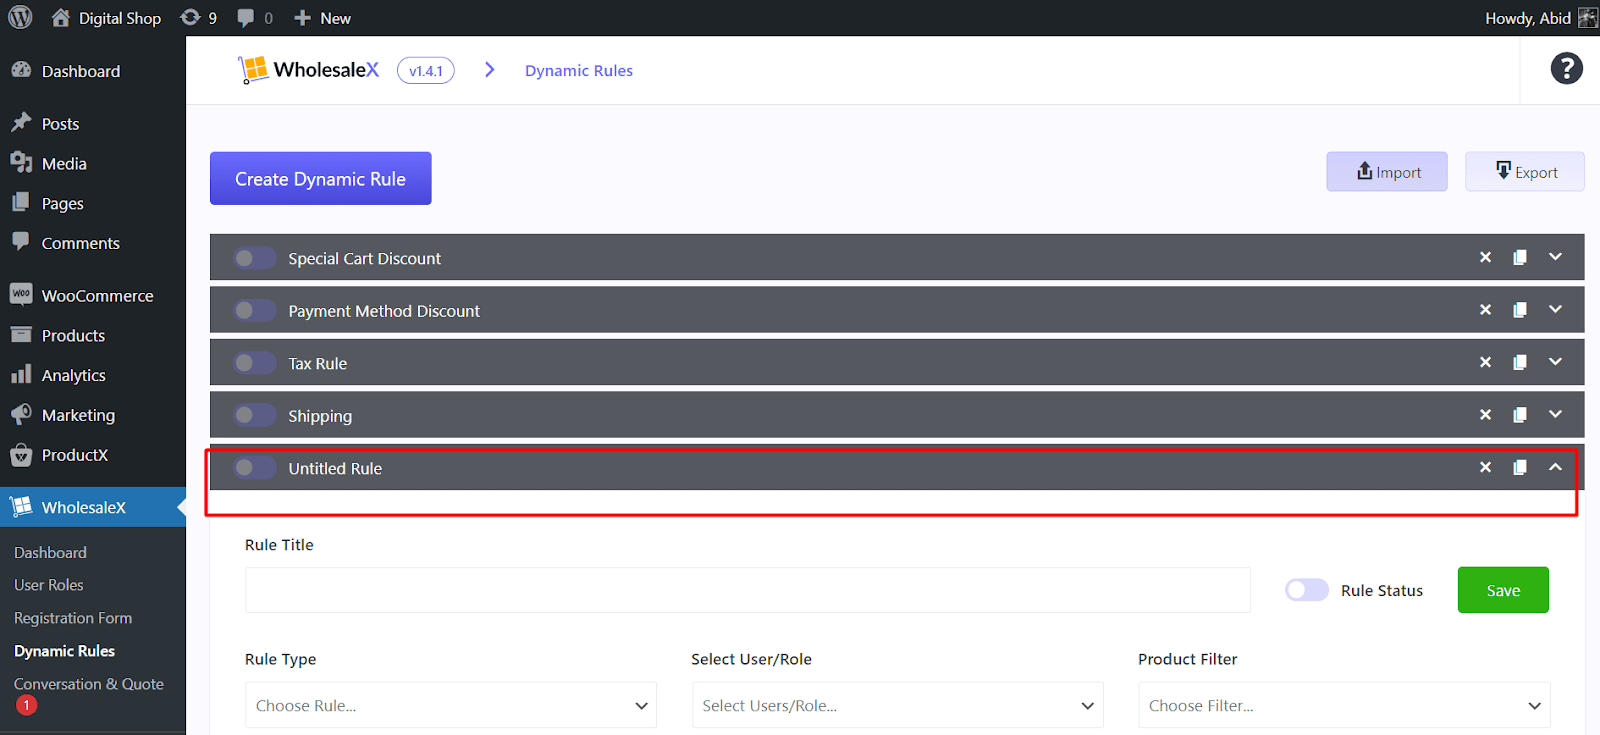Viewport: 1600px width, 735px height.
Task: Open the updates icon showing 9
Action: pos(198,18)
